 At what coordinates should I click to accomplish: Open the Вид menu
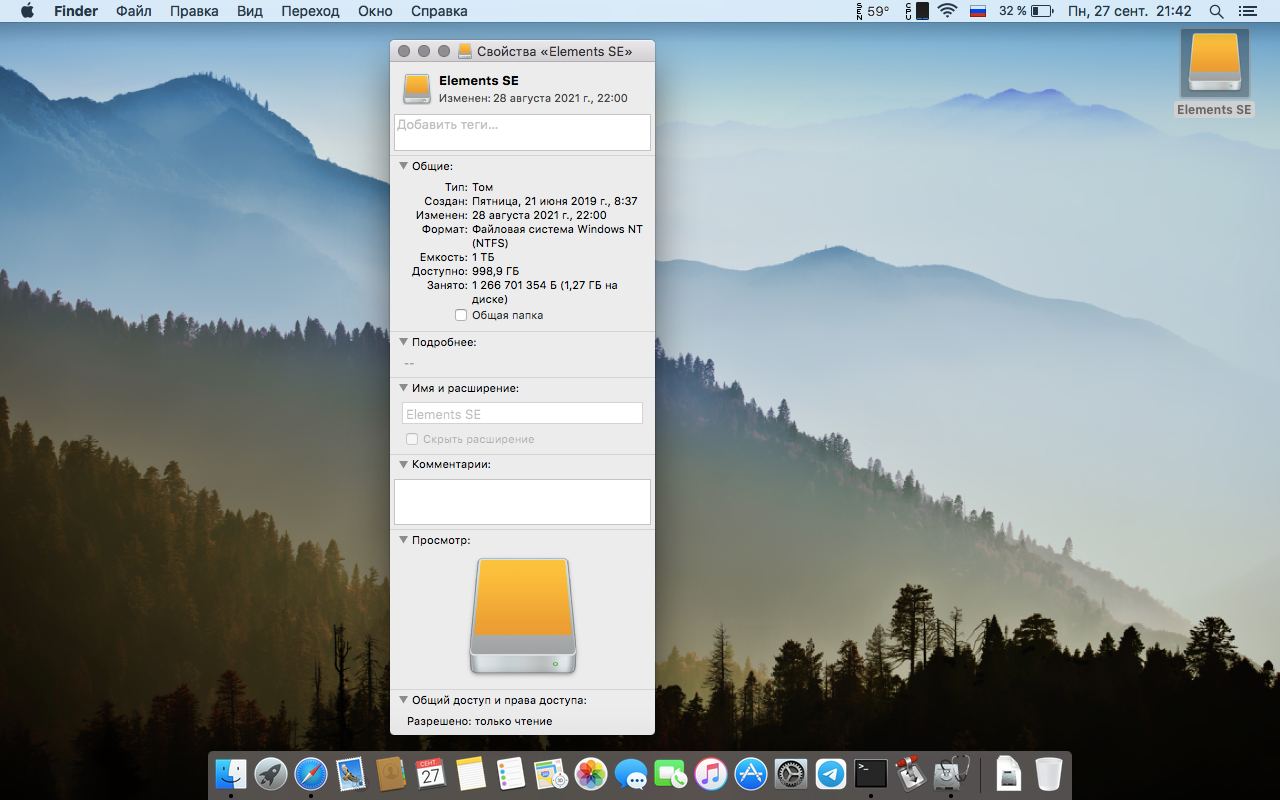tap(250, 11)
